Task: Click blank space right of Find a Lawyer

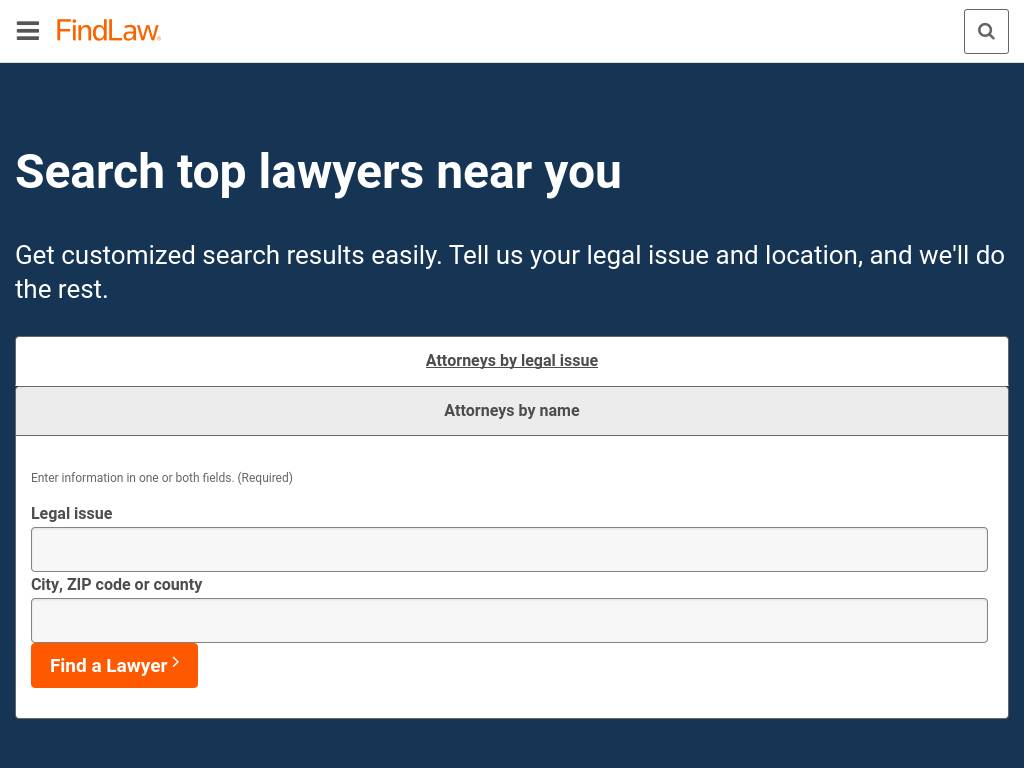Action: coord(600,666)
